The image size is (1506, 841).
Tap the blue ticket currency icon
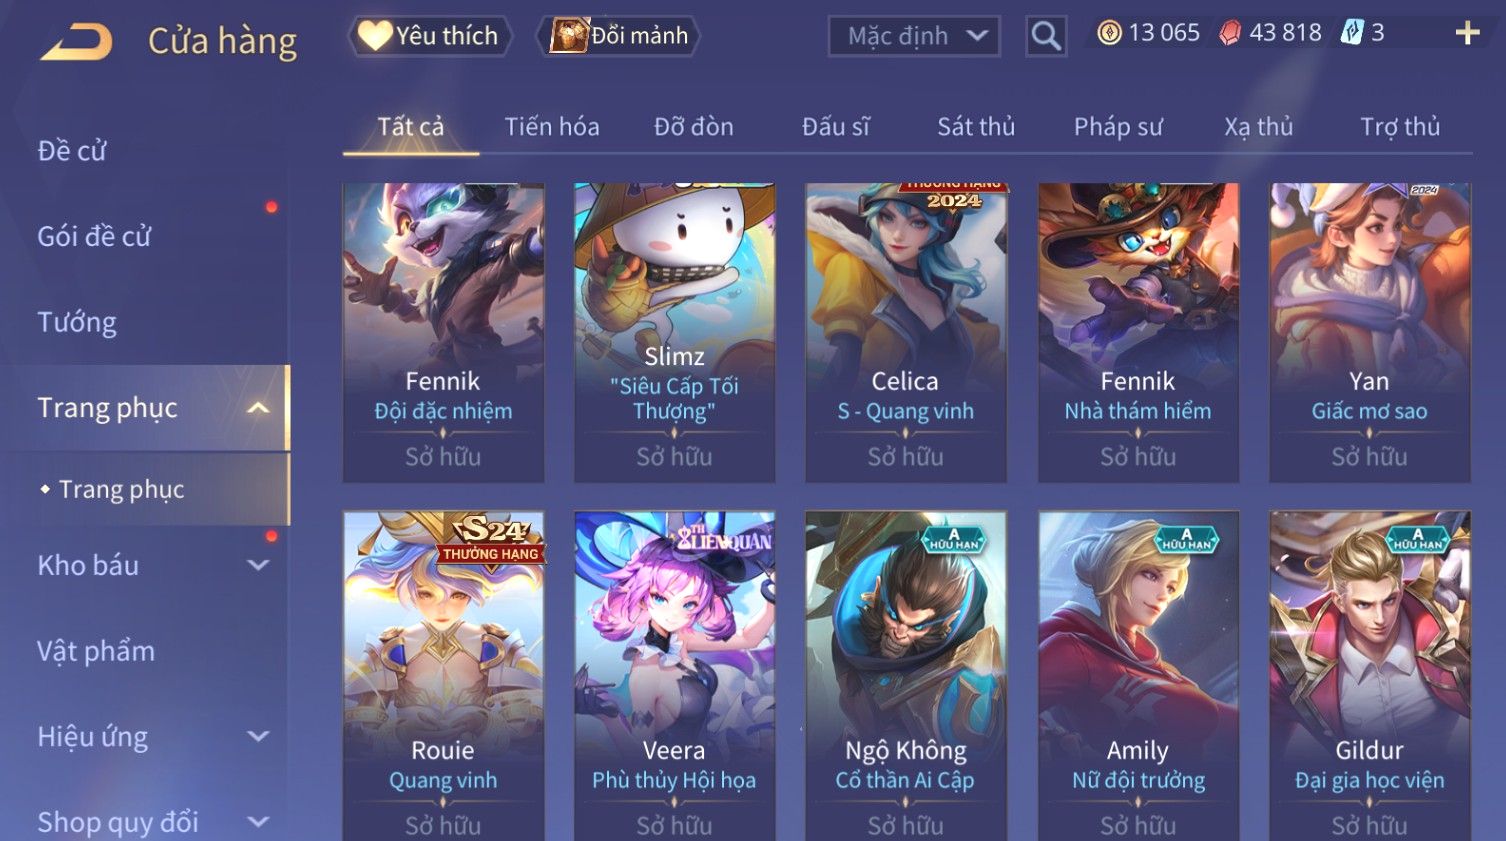[x=1352, y=33]
